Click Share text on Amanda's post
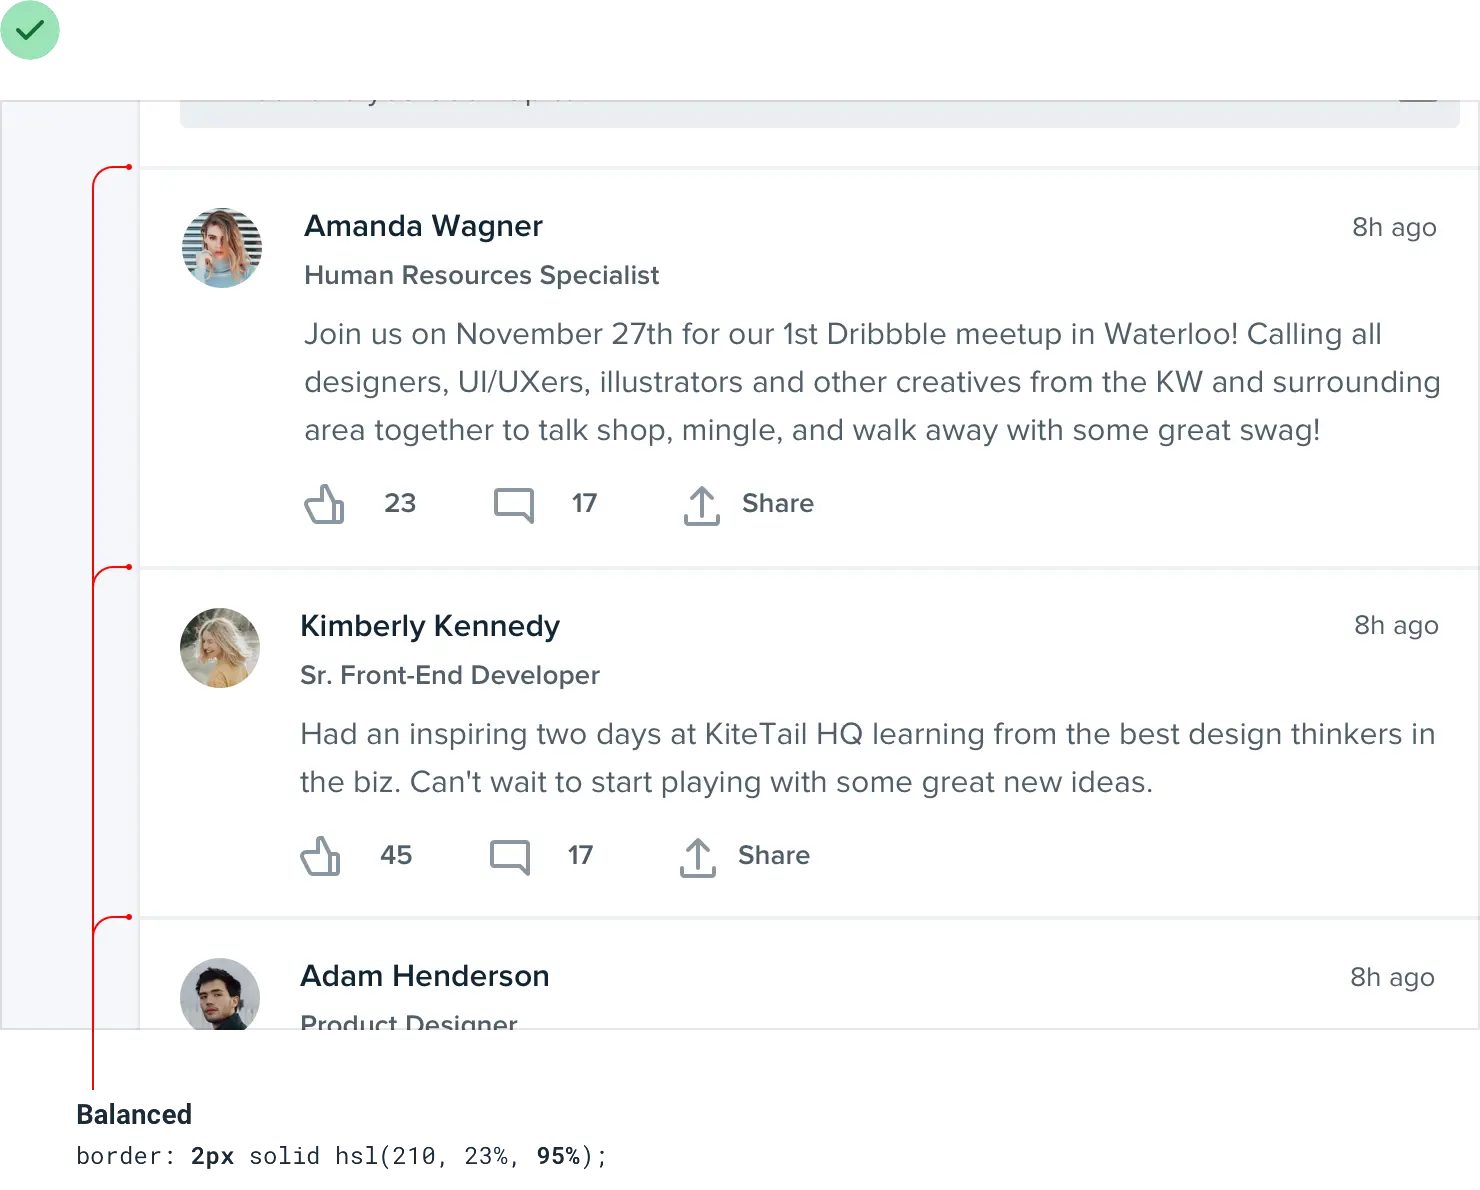Screen dimensions: 1480x1190 pos(778,503)
